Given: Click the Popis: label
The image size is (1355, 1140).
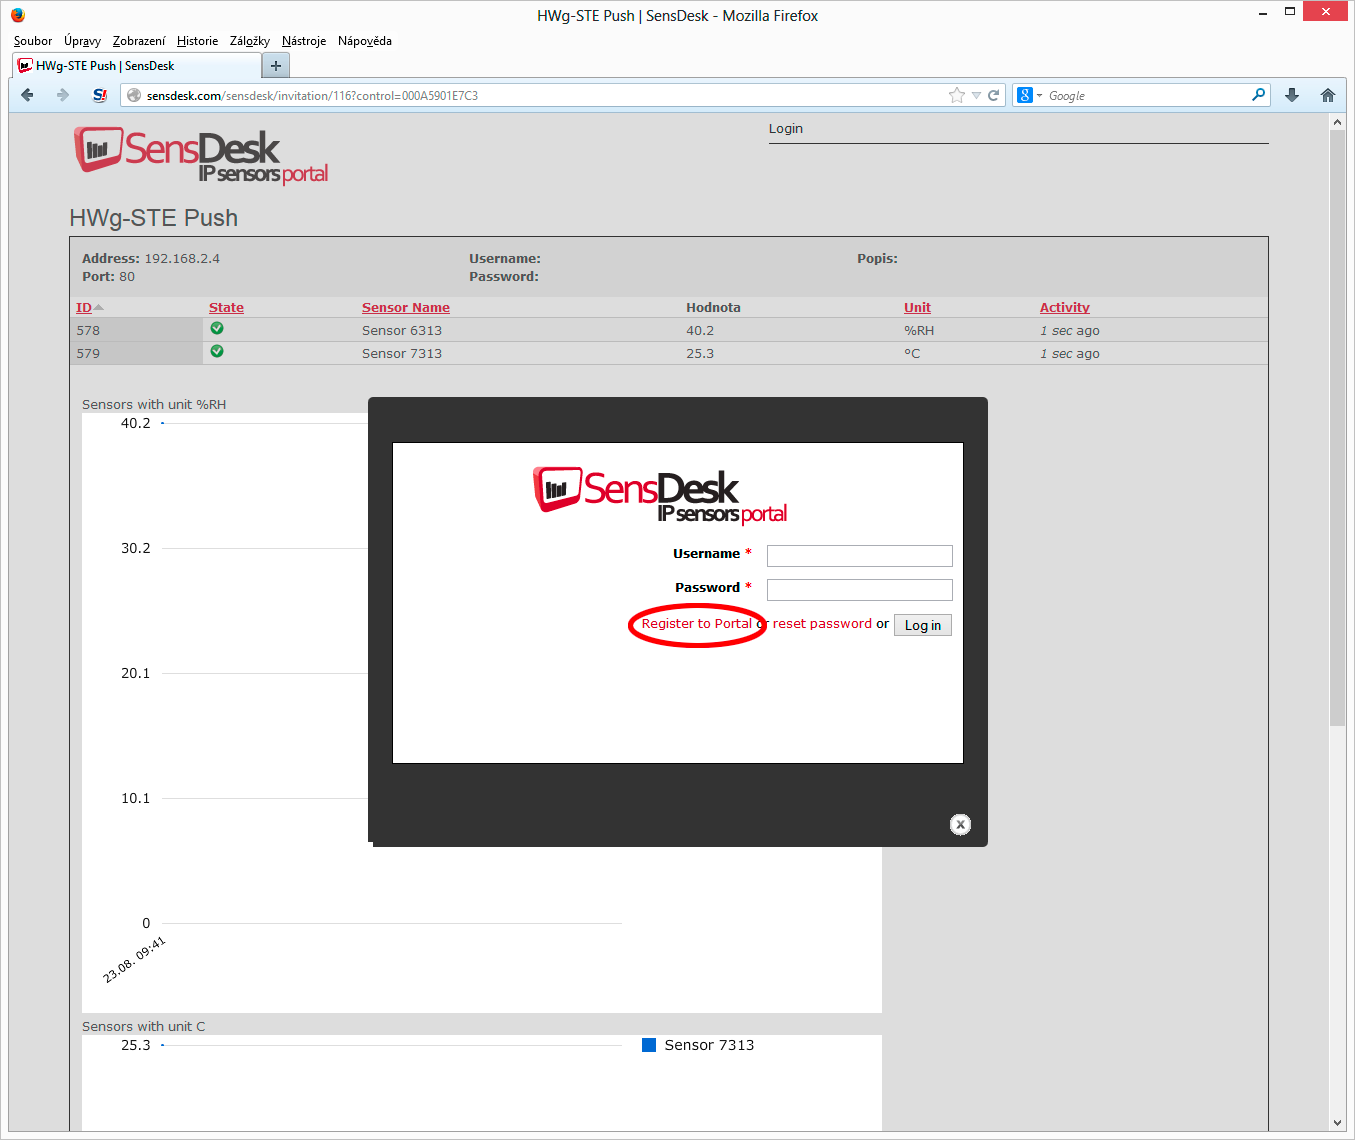Looking at the screenshot, I should click(877, 258).
